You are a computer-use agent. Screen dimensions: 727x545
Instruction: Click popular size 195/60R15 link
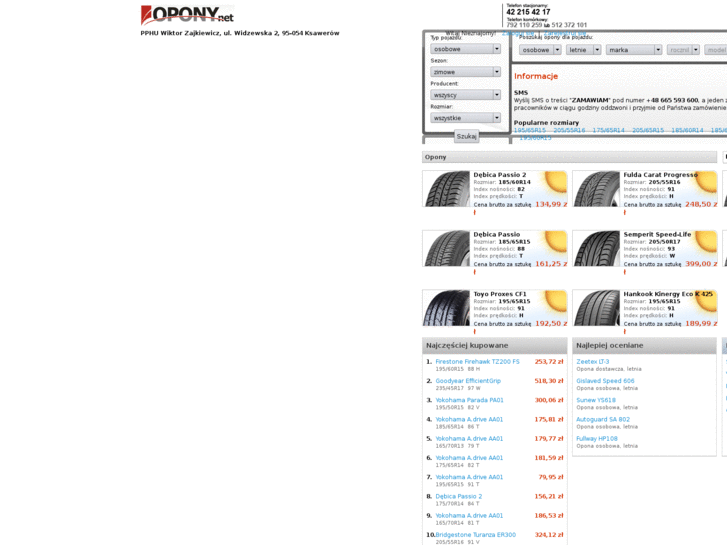[x=535, y=138]
